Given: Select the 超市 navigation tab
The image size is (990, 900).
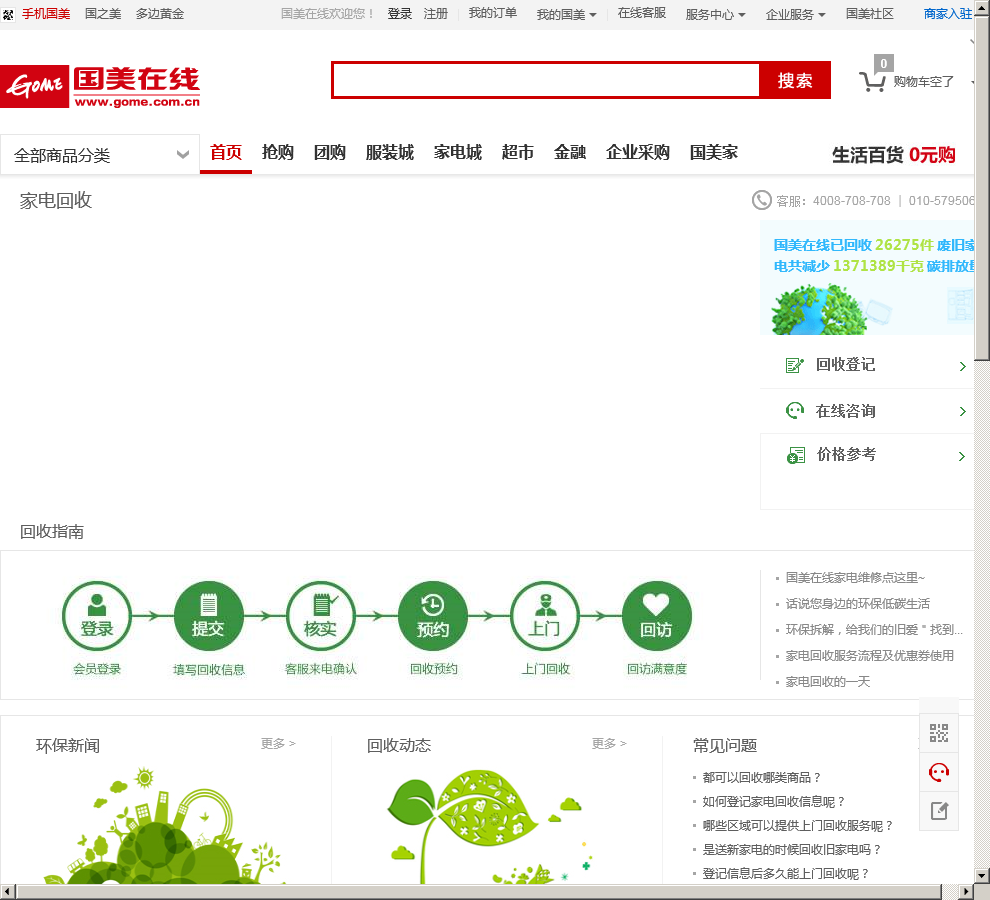Looking at the screenshot, I should tap(518, 153).
